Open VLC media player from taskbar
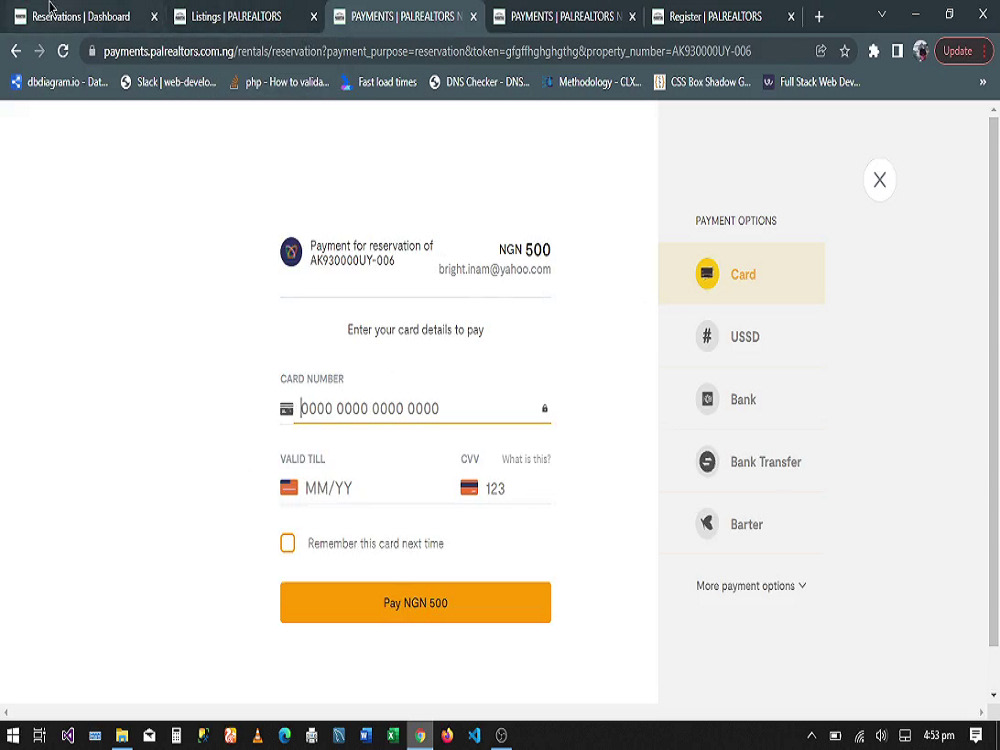Image resolution: width=1000 pixels, height=750 pixels. (258, 735)
